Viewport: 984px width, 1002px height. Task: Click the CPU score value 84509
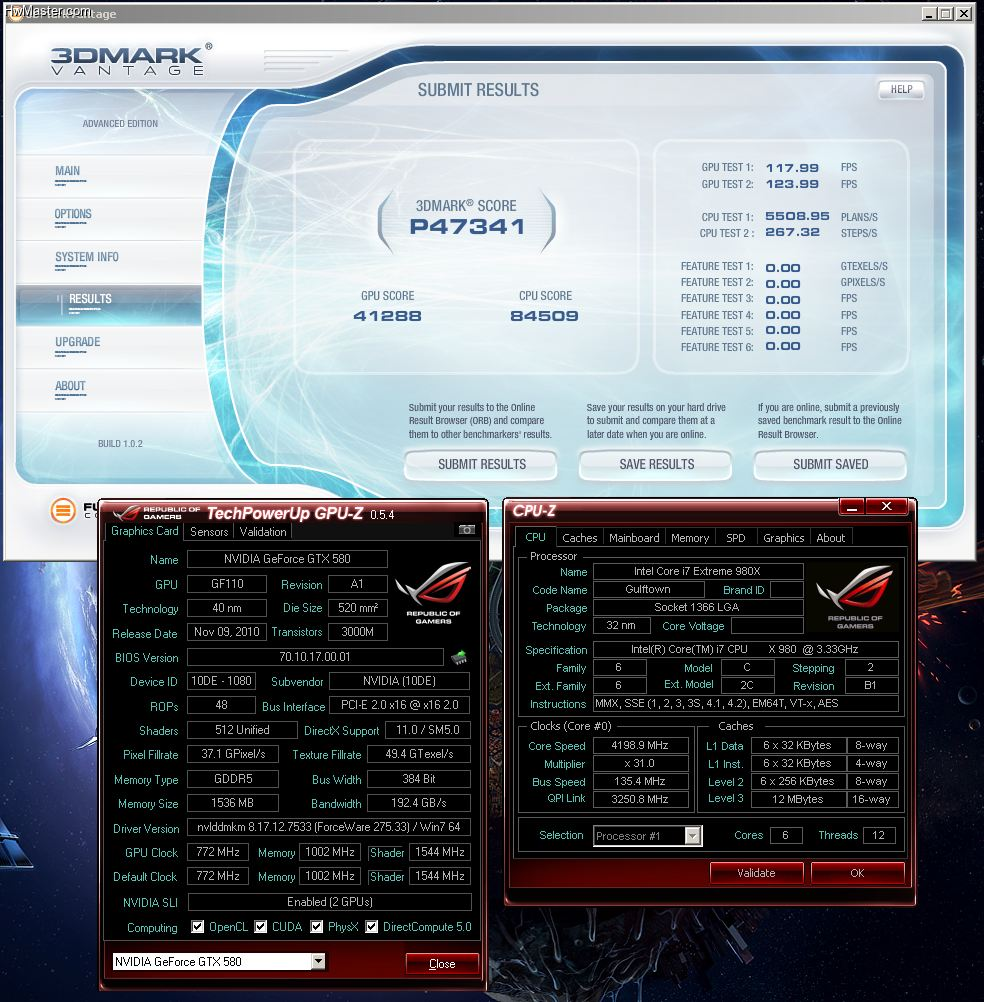544,316
